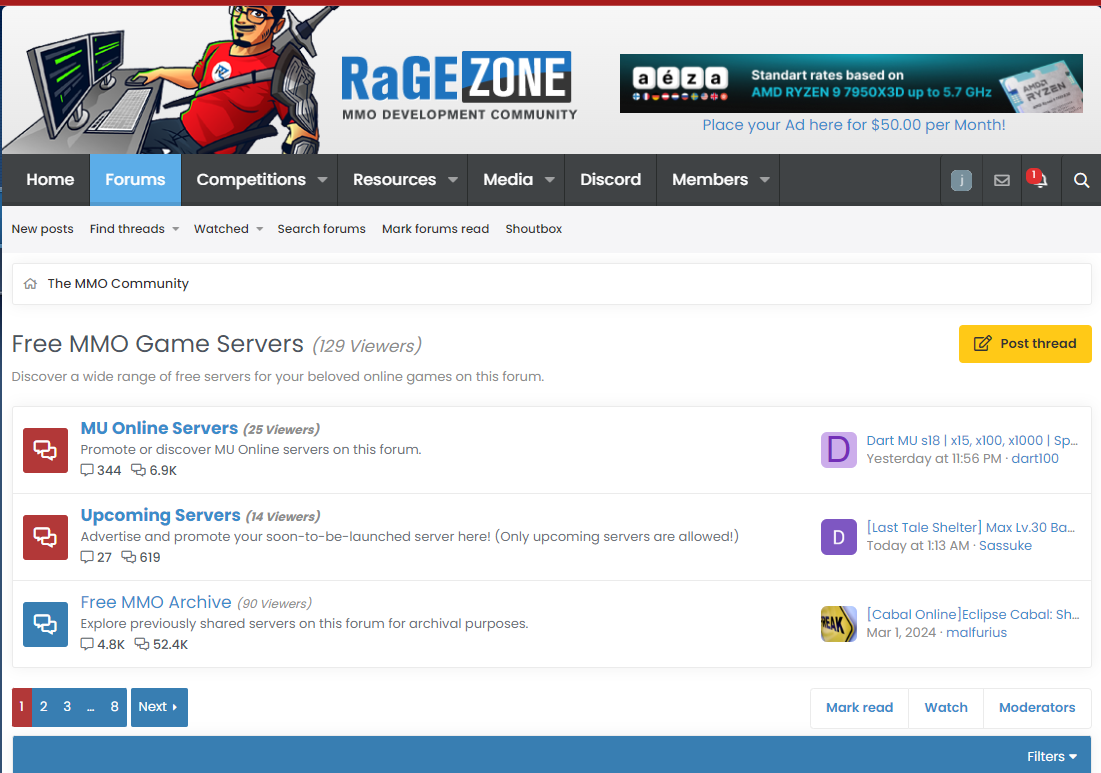Open the search panel via the magnifier icon
Screen dimensions: 1101x773
click(x=1080, y=180)
